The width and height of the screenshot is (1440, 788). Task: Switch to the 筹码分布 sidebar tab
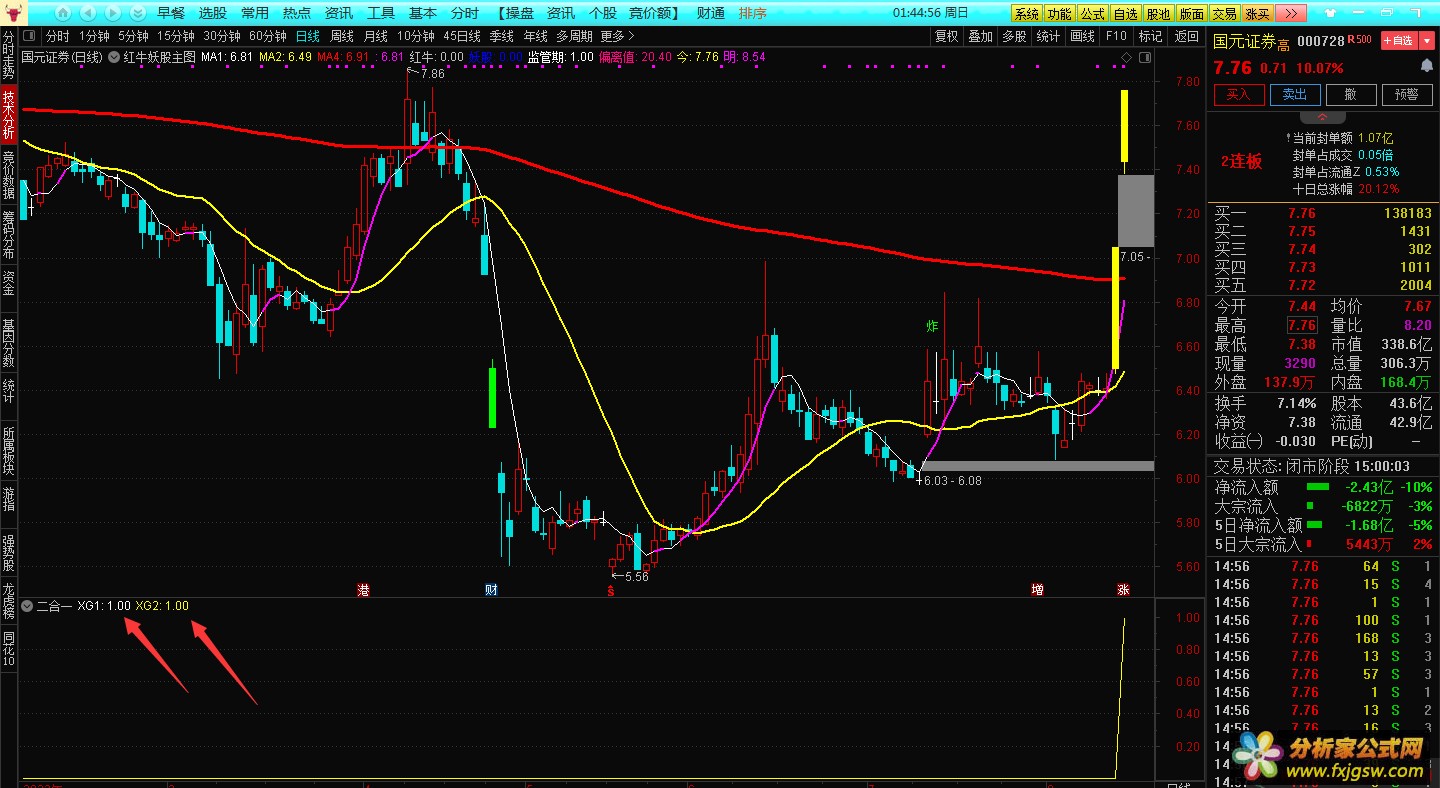tap(9, 234)
